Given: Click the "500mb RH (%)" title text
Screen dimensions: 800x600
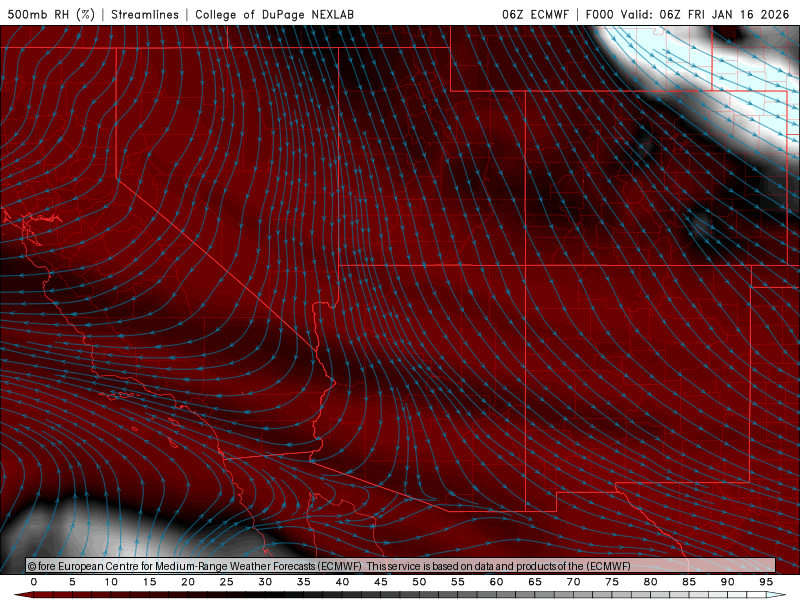Looking at the screenshot, I should point(51,14).
